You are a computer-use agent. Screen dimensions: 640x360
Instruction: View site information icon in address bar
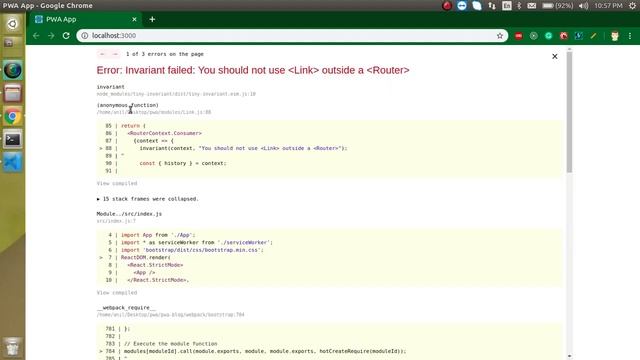pos(84,36)
